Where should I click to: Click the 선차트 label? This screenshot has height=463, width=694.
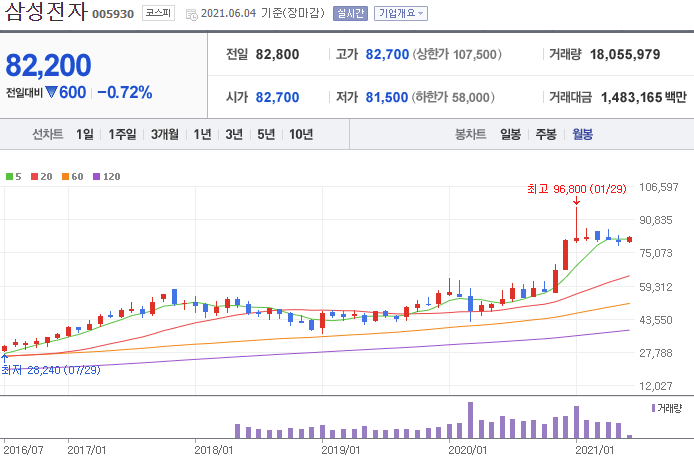pyautogui.click(x=47, y=134)
